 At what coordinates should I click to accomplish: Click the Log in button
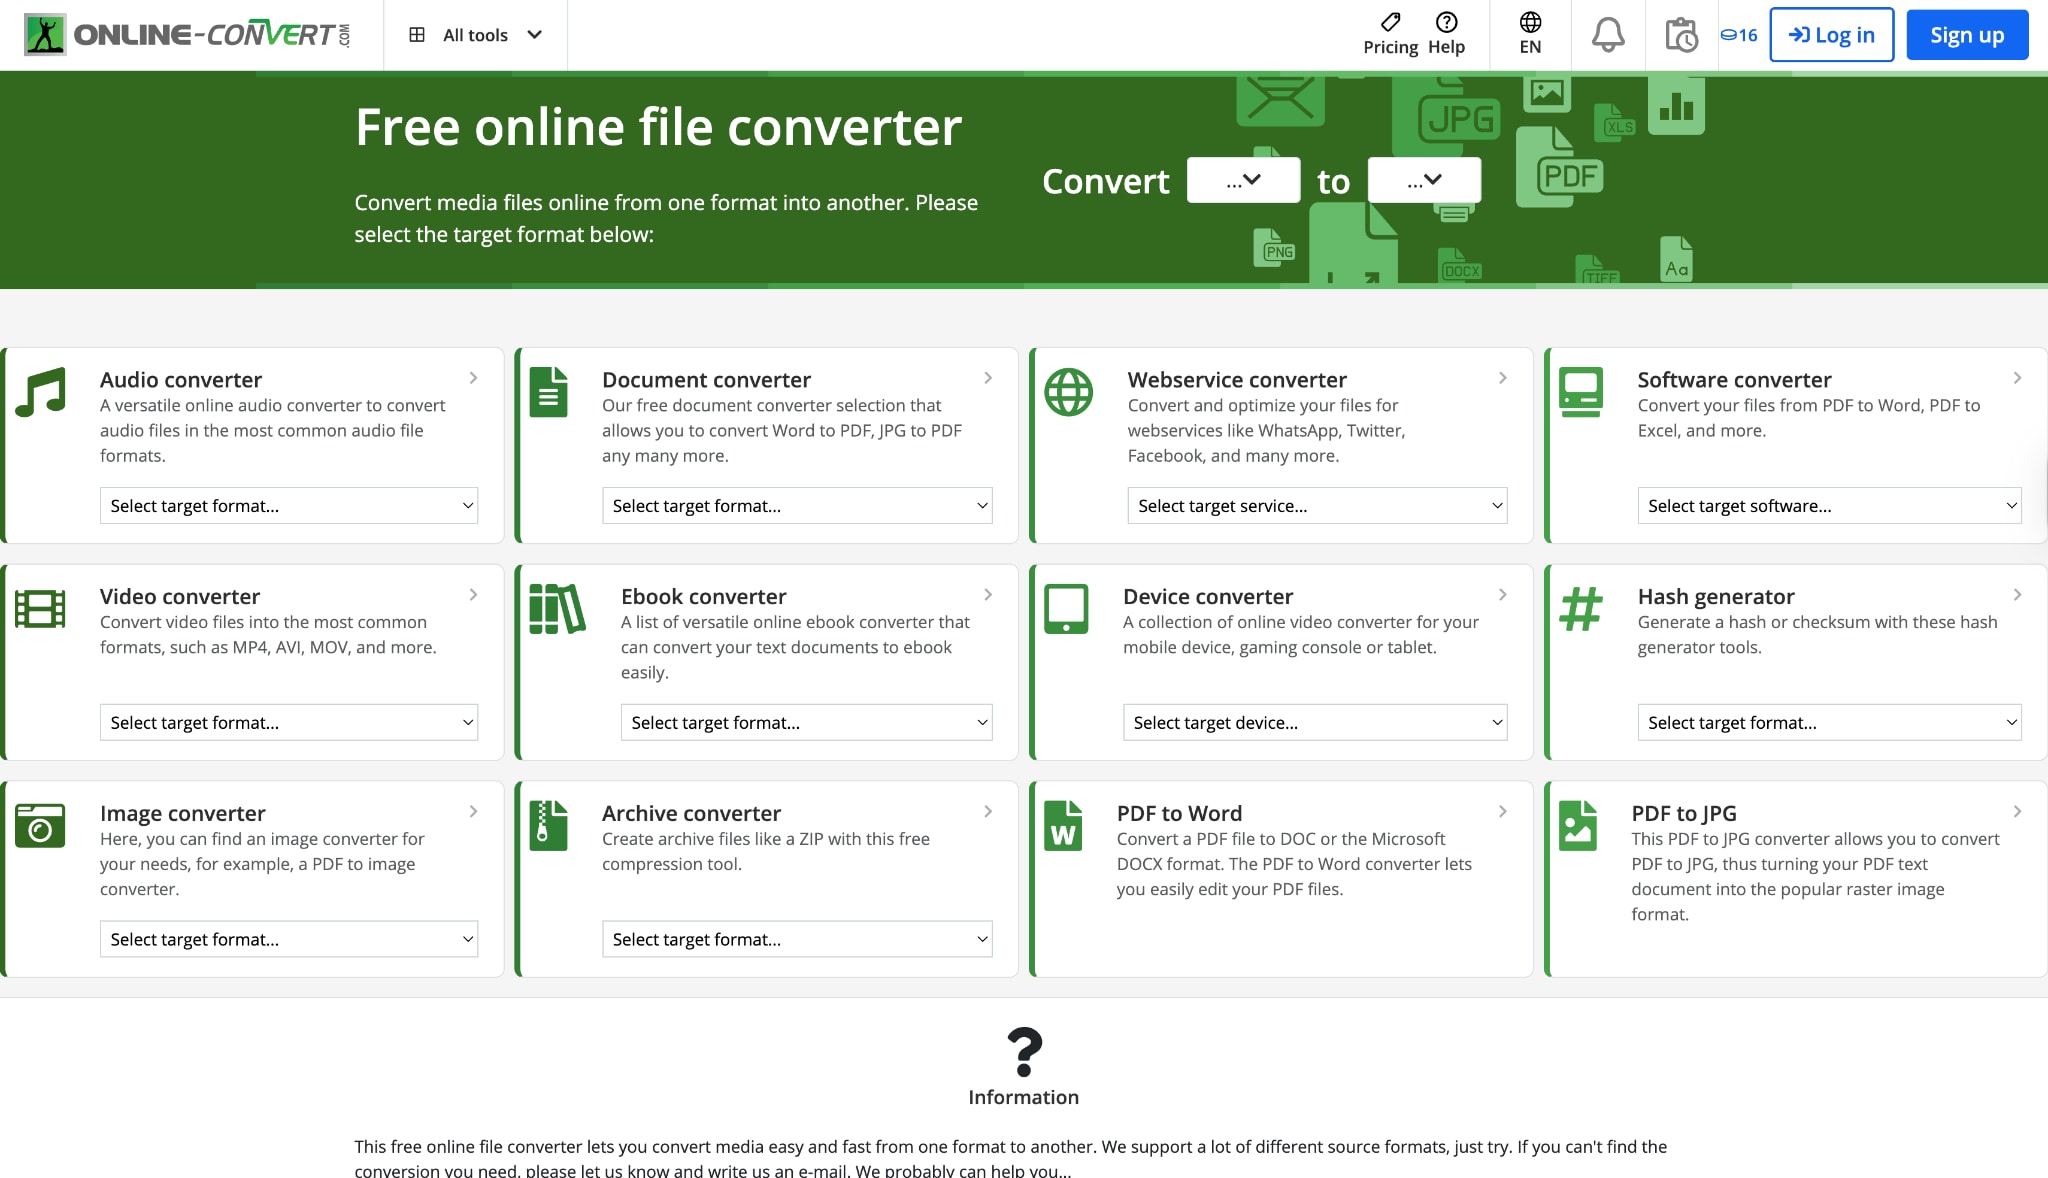pyautogui.click(x=1831, y=33)
